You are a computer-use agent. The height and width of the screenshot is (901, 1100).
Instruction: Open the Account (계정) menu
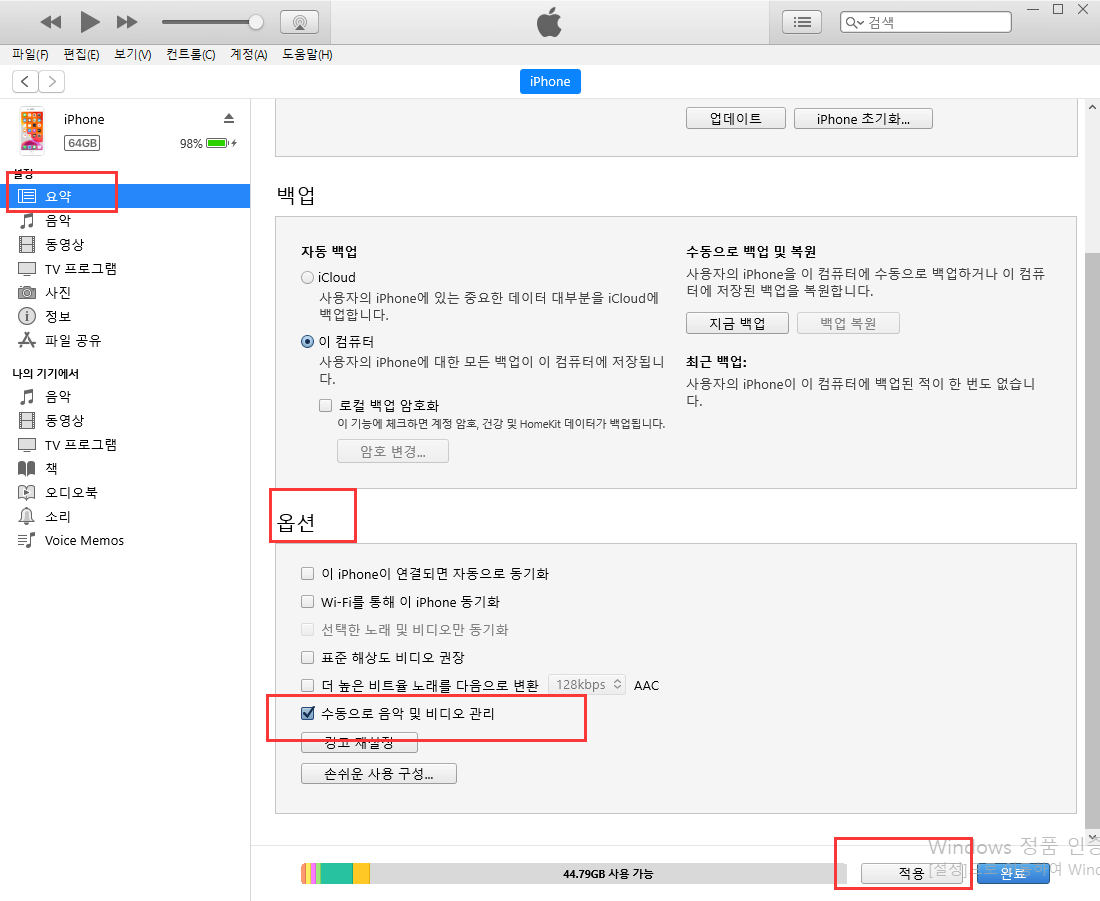pos(248,55)
